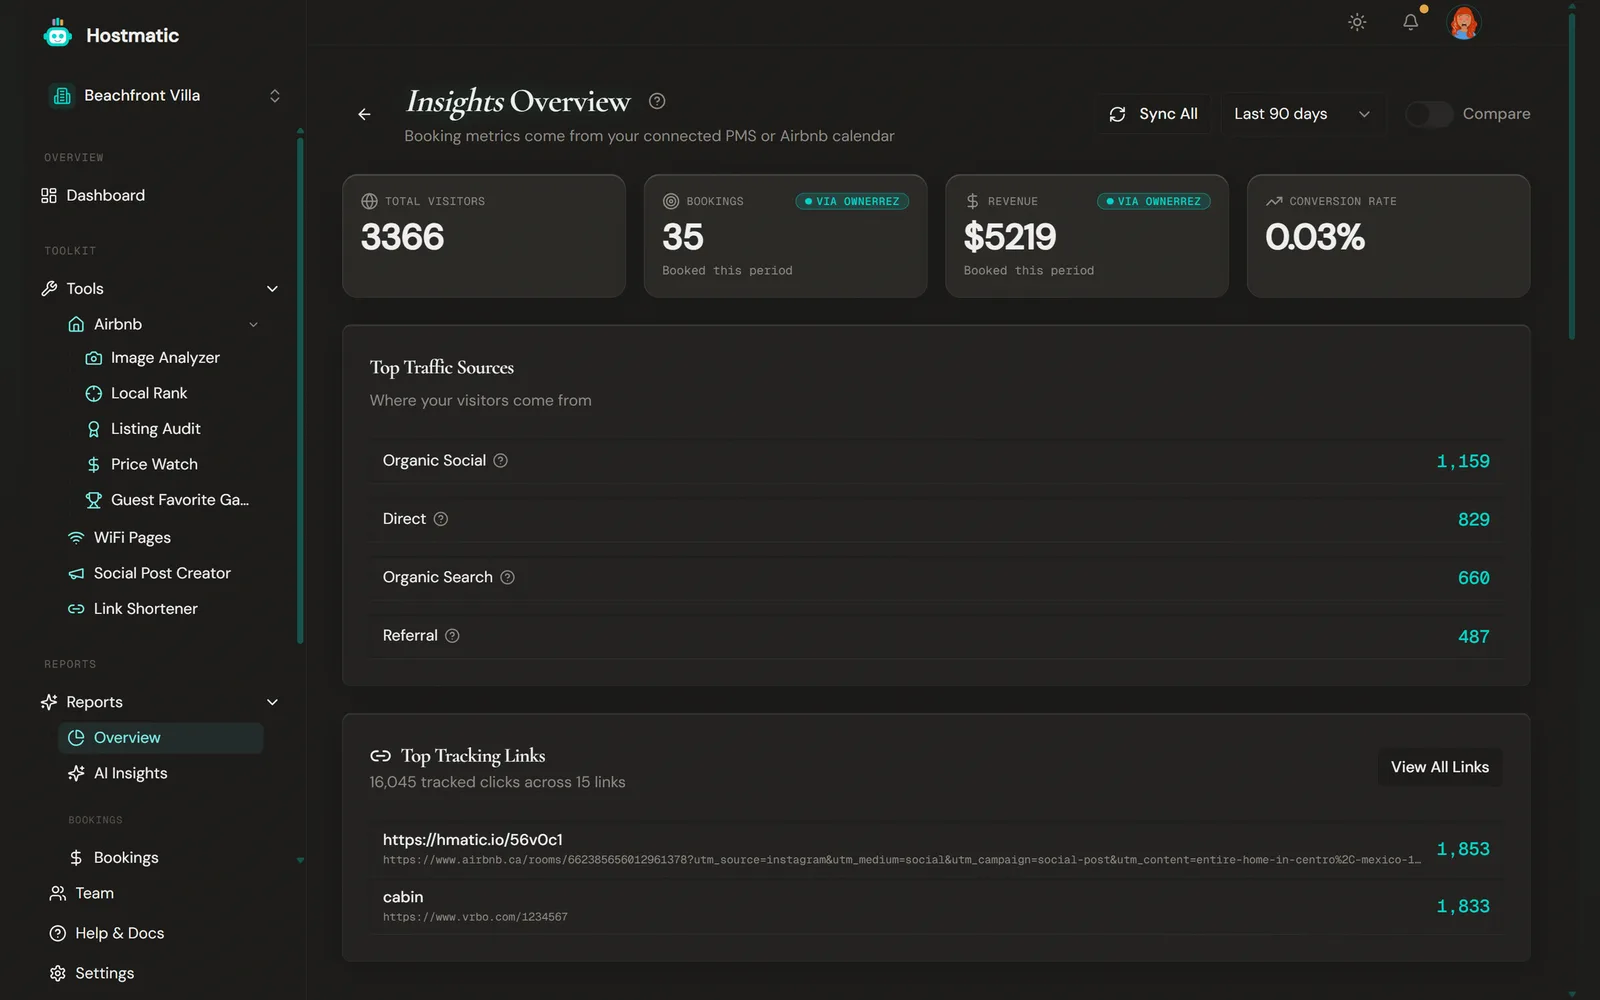Click the VIA OWNERREZ badge on Bookings card
The width and height of the screenshot is (1600, 1000).
pyautogui.click(x=852, y=201)
